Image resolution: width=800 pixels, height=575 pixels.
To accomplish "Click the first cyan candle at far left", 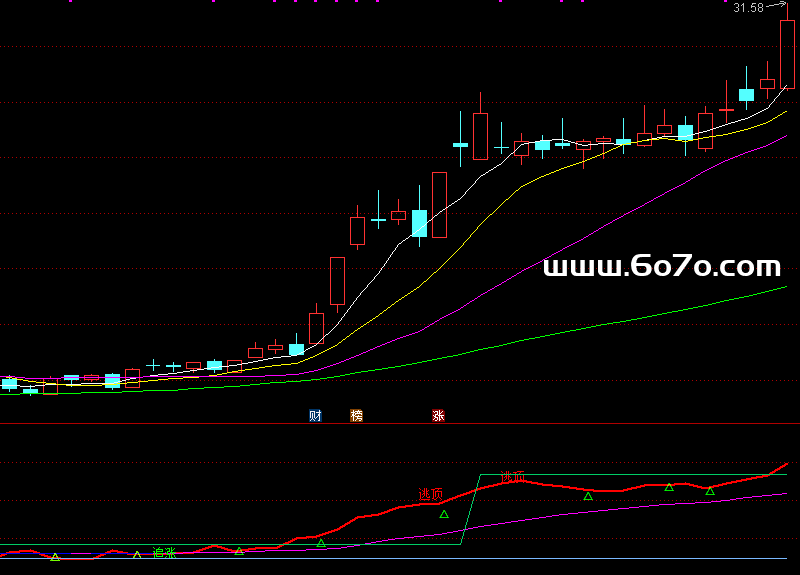I will pyautogui.click(x=9, y=383).
